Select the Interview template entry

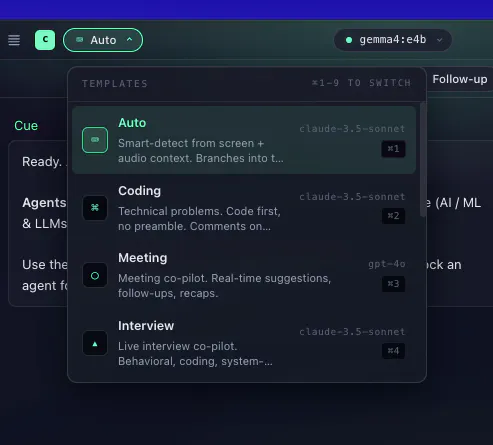click(244, 343)
